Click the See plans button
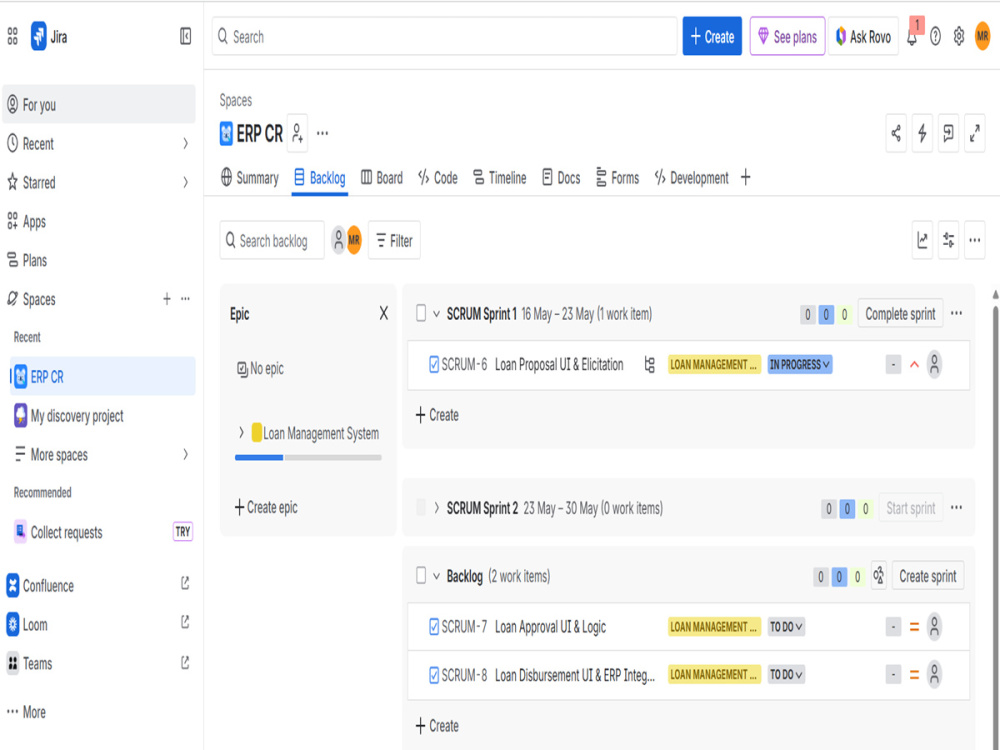The width and height of the screenshot is (1000, 750). coord(788,36)
